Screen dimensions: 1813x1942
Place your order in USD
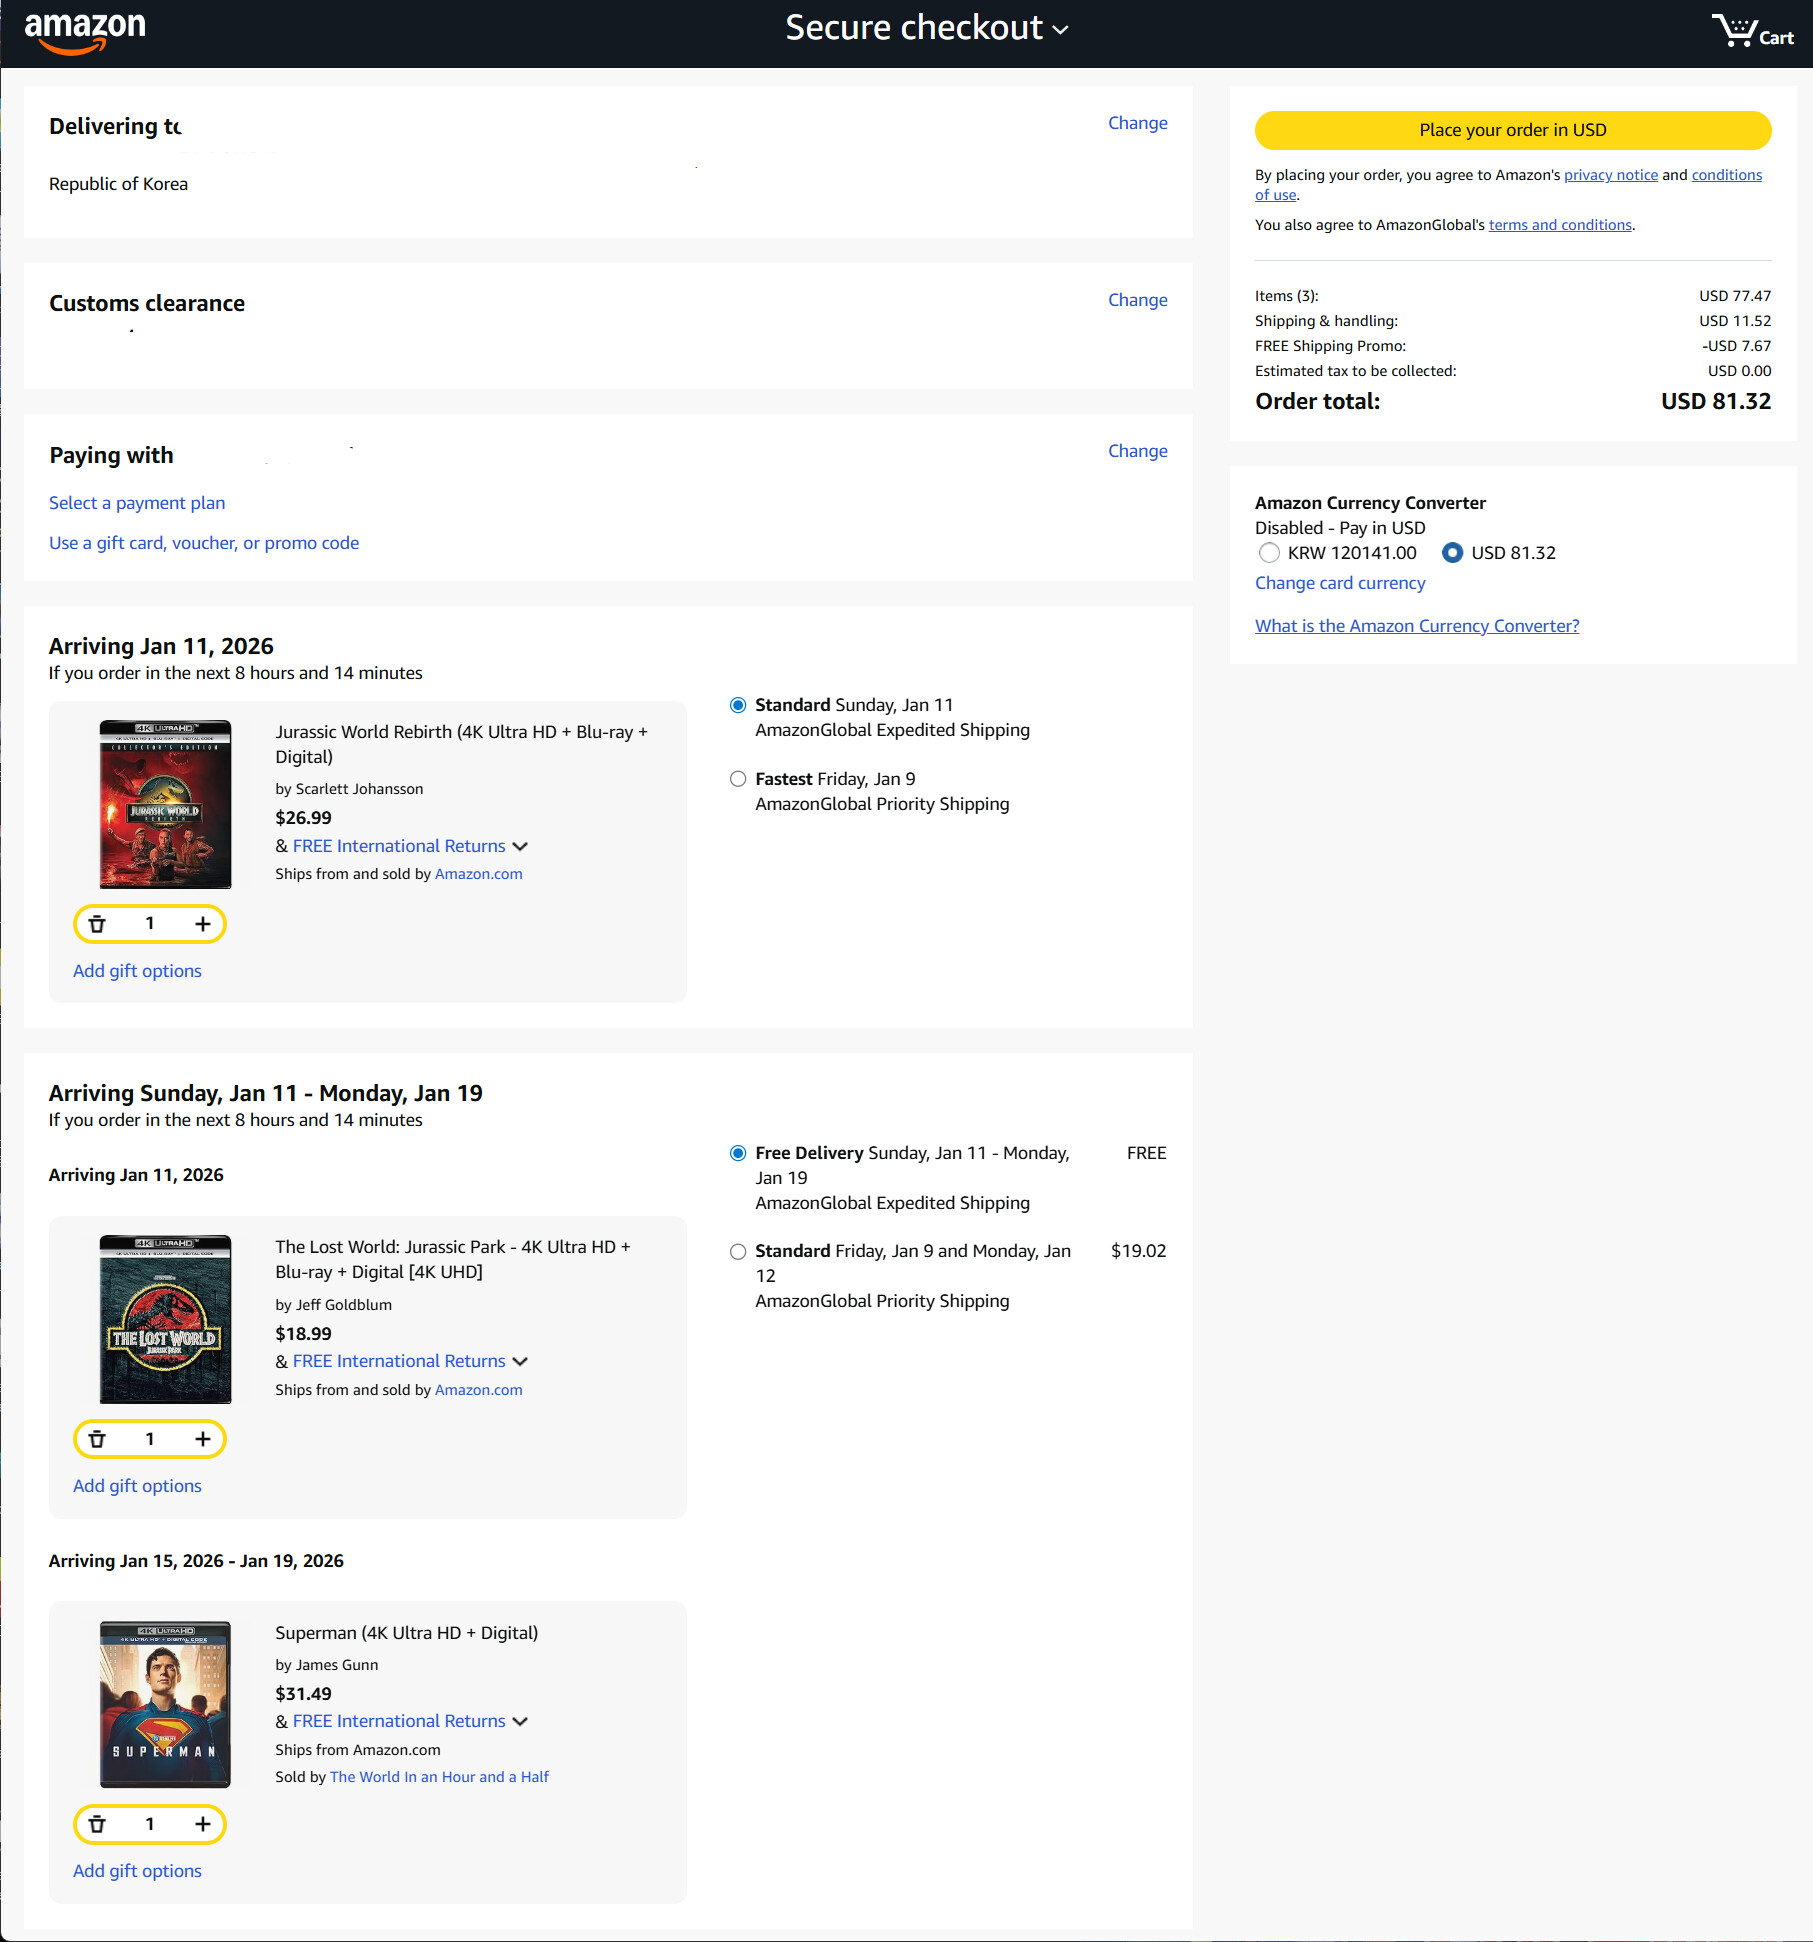pos(1512,130)
